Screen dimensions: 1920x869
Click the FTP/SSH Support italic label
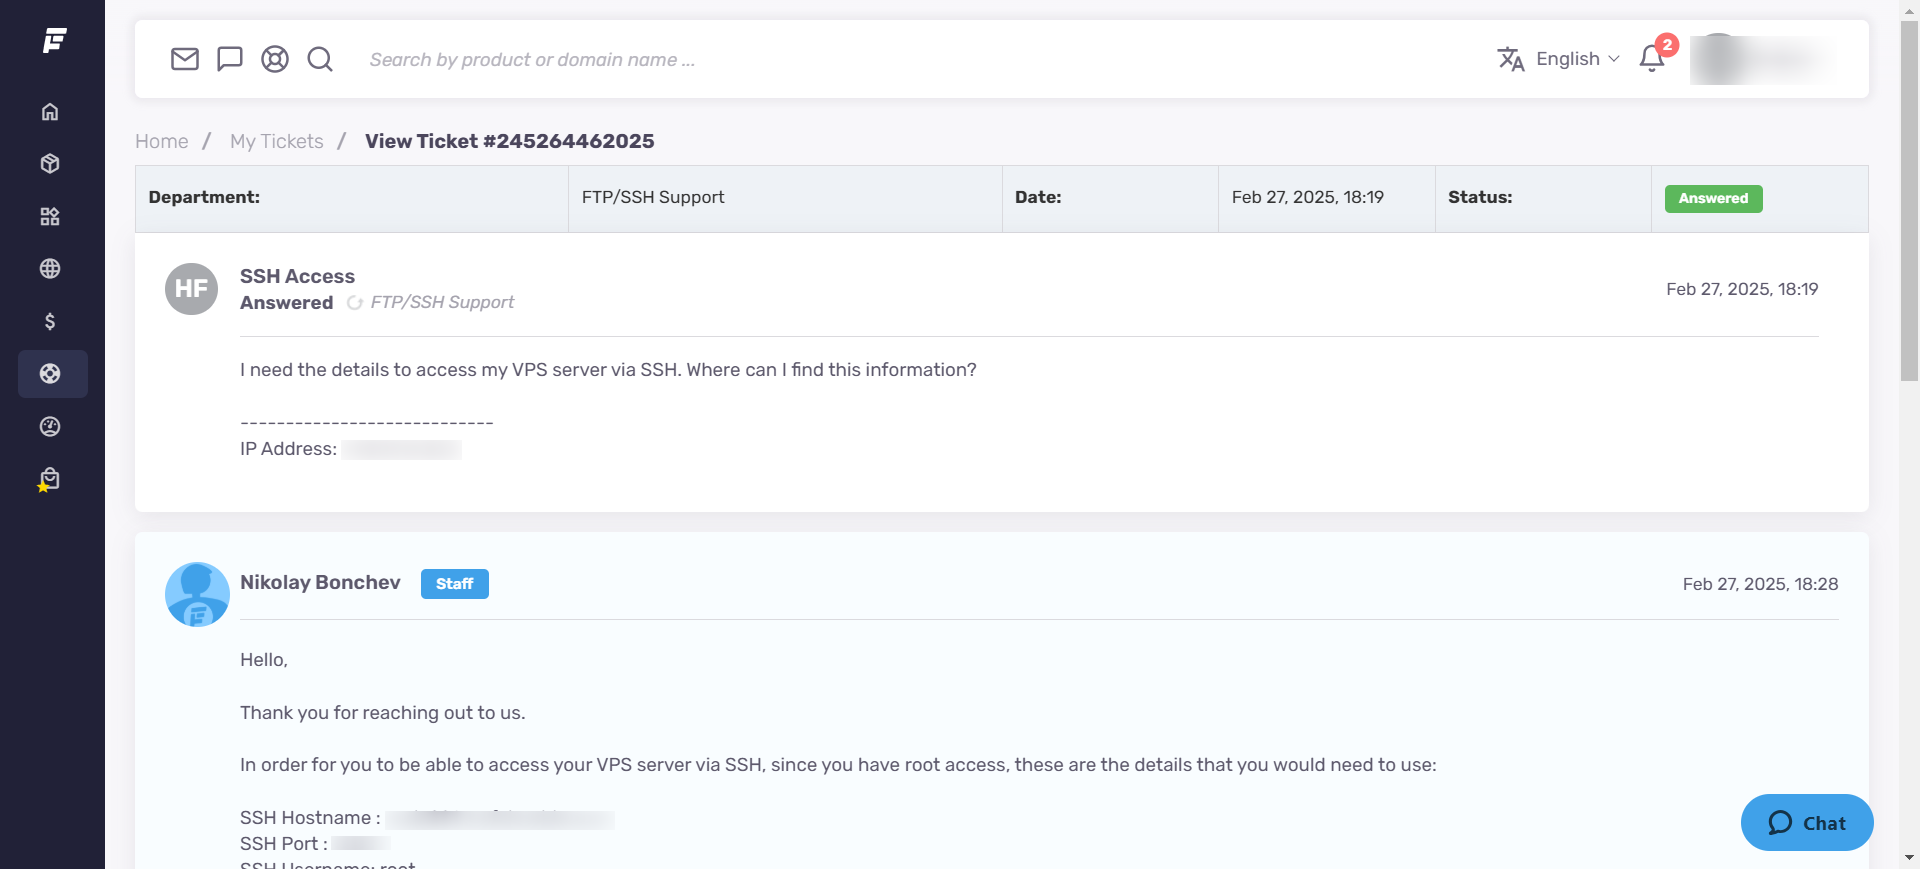pos(442,302)
